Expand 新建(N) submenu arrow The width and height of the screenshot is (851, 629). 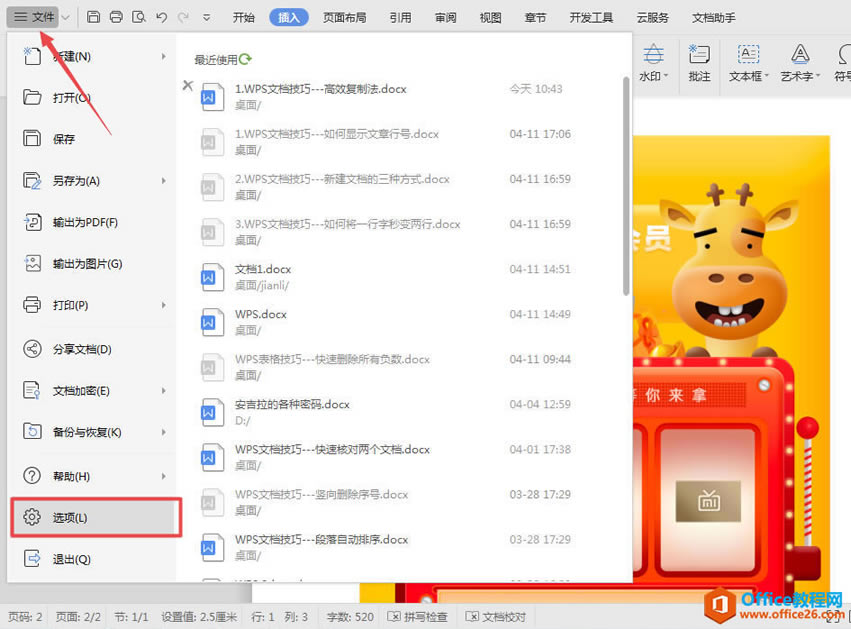(163, 56)
